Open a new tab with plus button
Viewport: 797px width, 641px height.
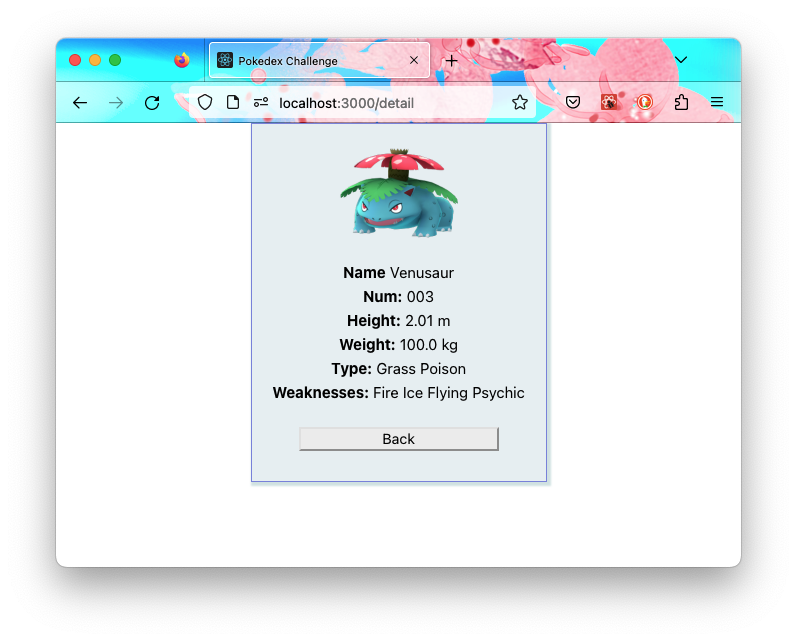point(451,61)
